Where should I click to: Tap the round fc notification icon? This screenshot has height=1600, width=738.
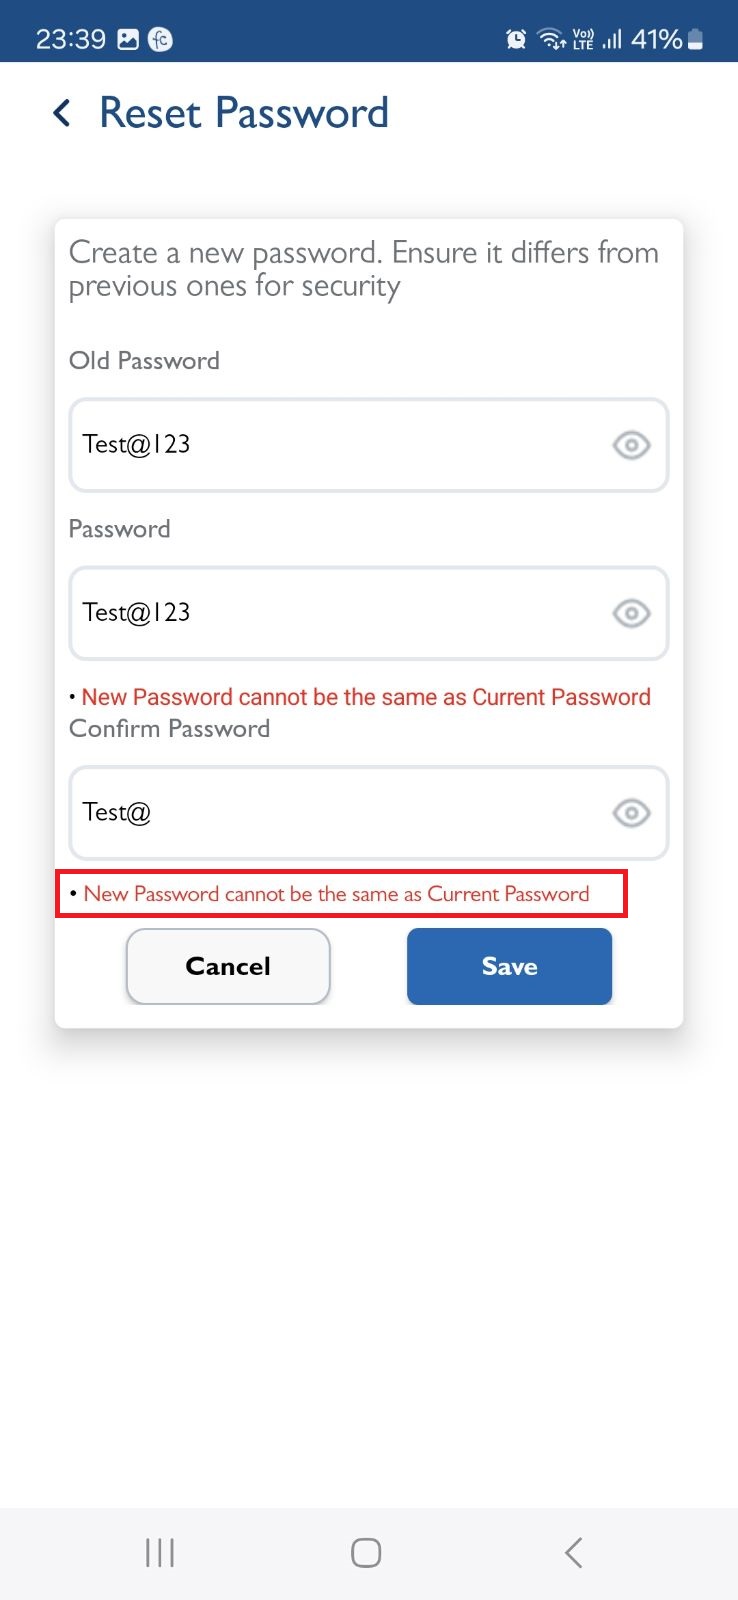pos(160,39)
